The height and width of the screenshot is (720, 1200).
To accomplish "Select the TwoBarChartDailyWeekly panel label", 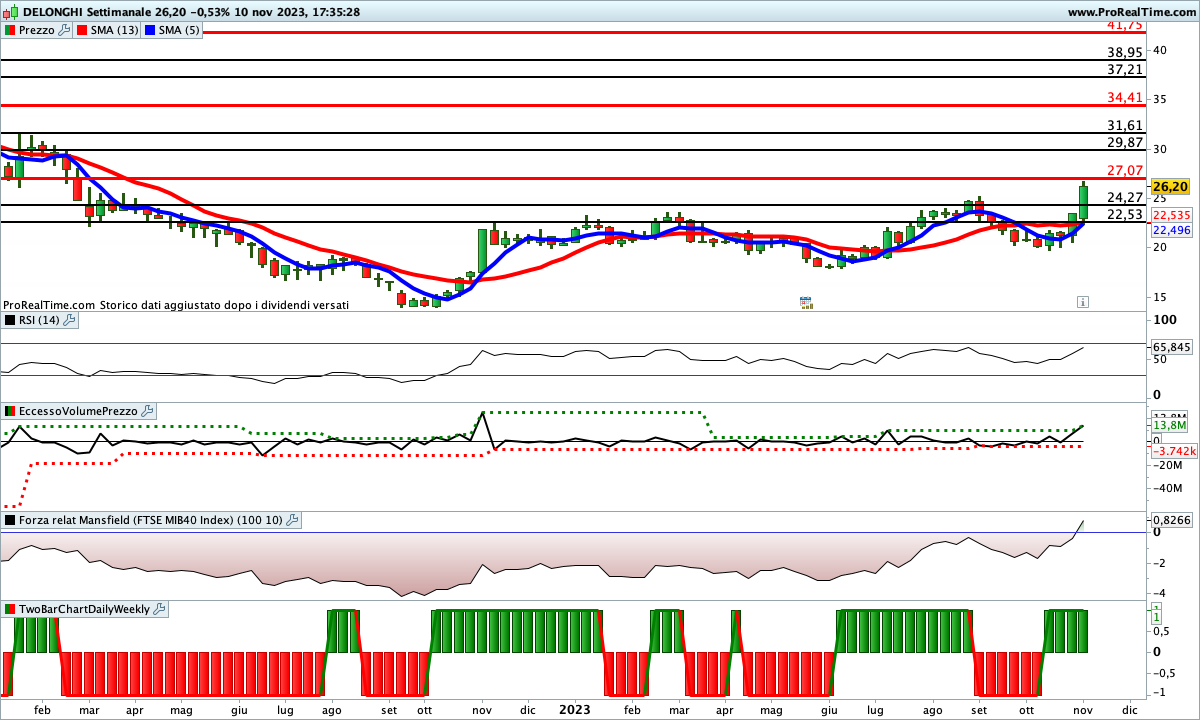I will [84, 608].
